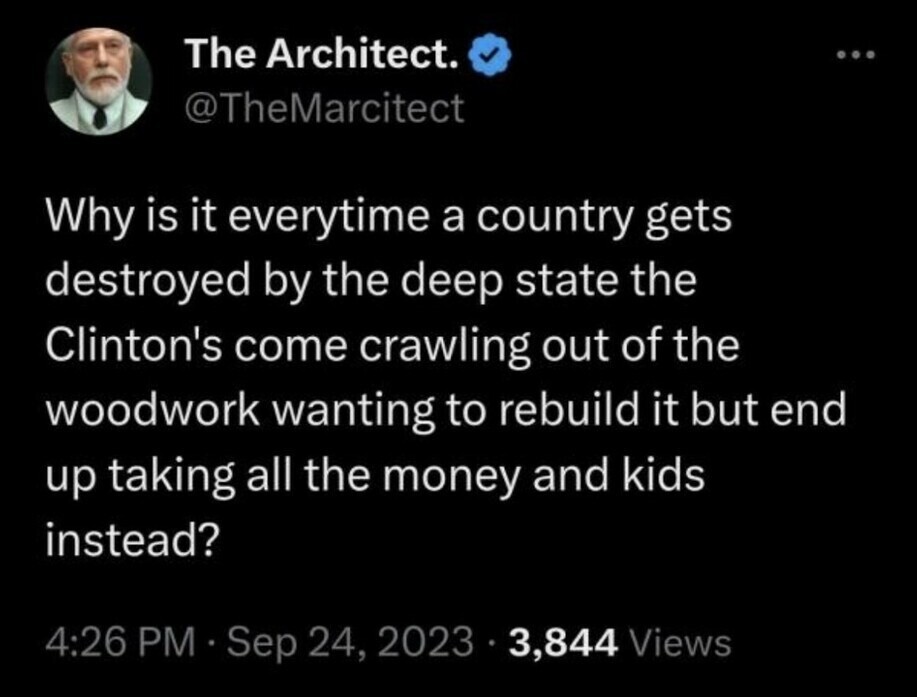Click the display name "The Architect."
Image resolution: width=917 pixels, height=697 pixels.
(322, 60)
